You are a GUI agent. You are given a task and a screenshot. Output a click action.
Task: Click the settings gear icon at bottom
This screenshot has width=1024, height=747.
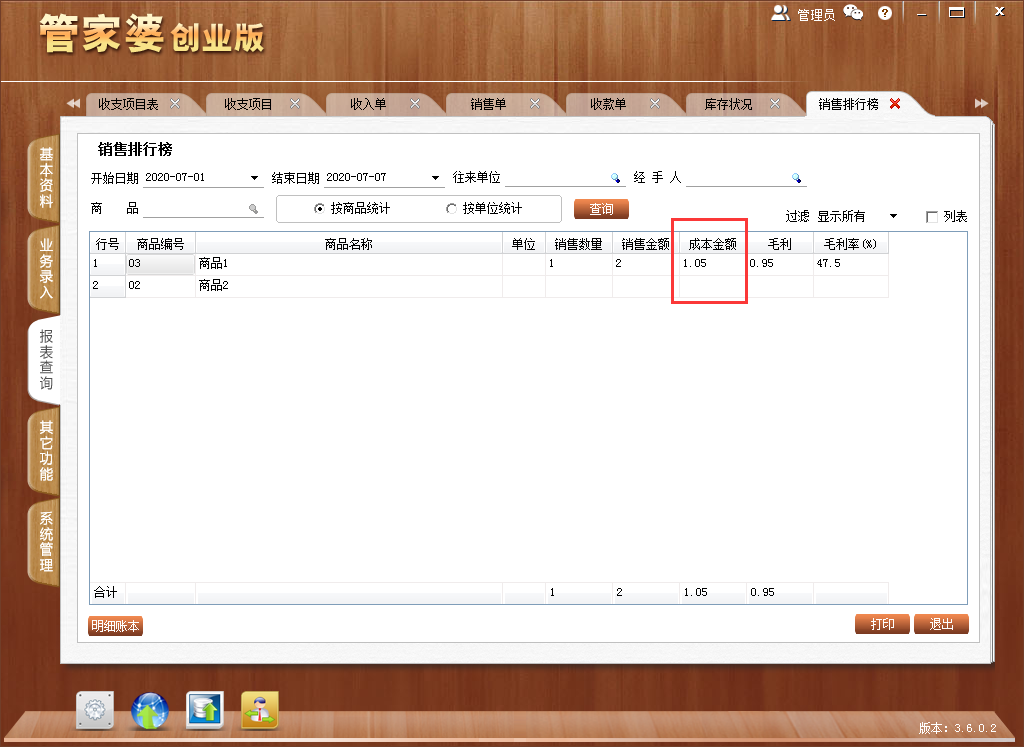[95, 710]
